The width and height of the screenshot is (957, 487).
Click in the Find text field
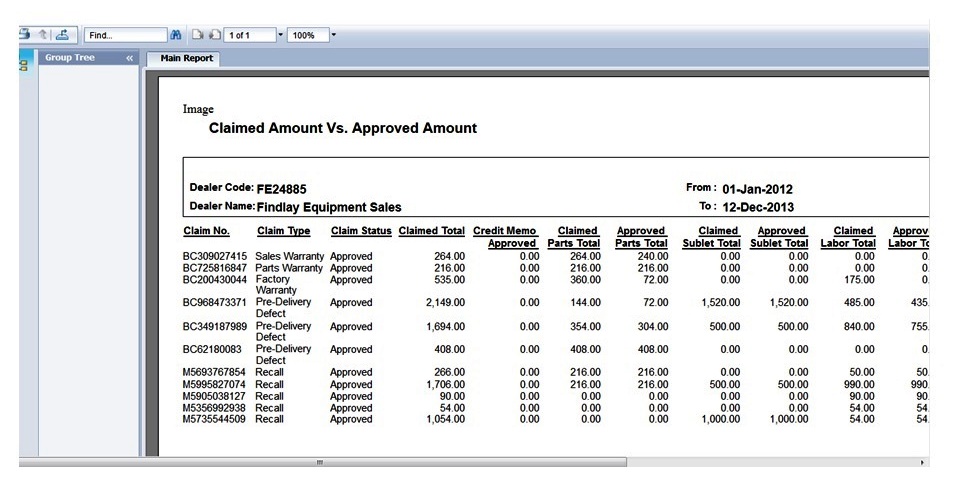click(124, 35)
